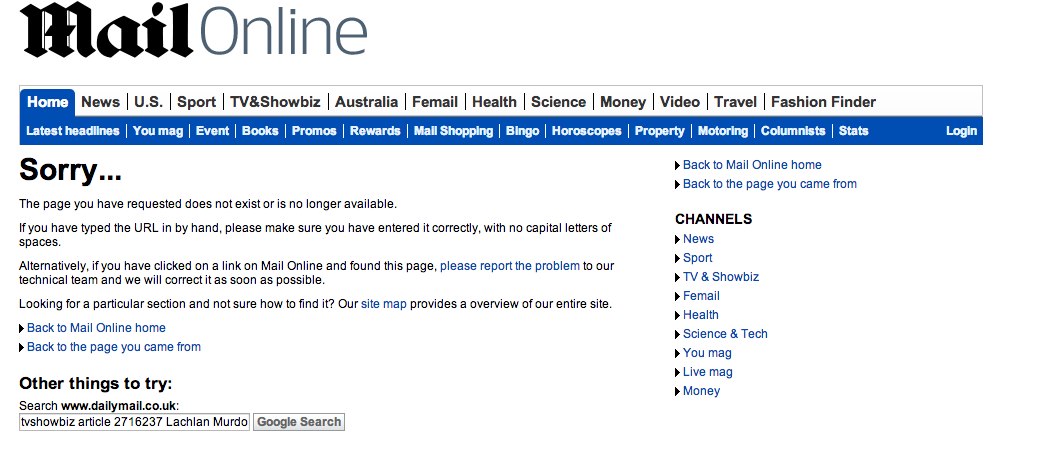Open Money in the Channels list
Image resolution: width=1038 pixels, height=461 pixels.
pyautogui.click(x=701, y=391)
